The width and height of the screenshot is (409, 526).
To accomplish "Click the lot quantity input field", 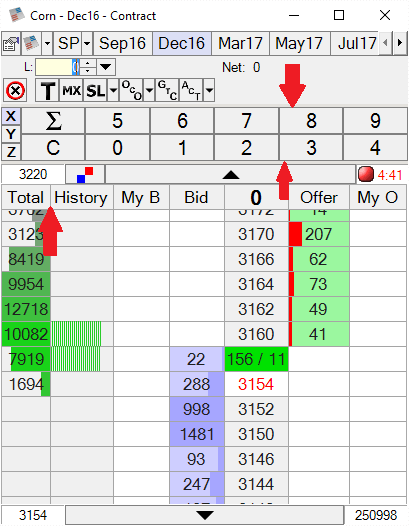I will point(57,67).
